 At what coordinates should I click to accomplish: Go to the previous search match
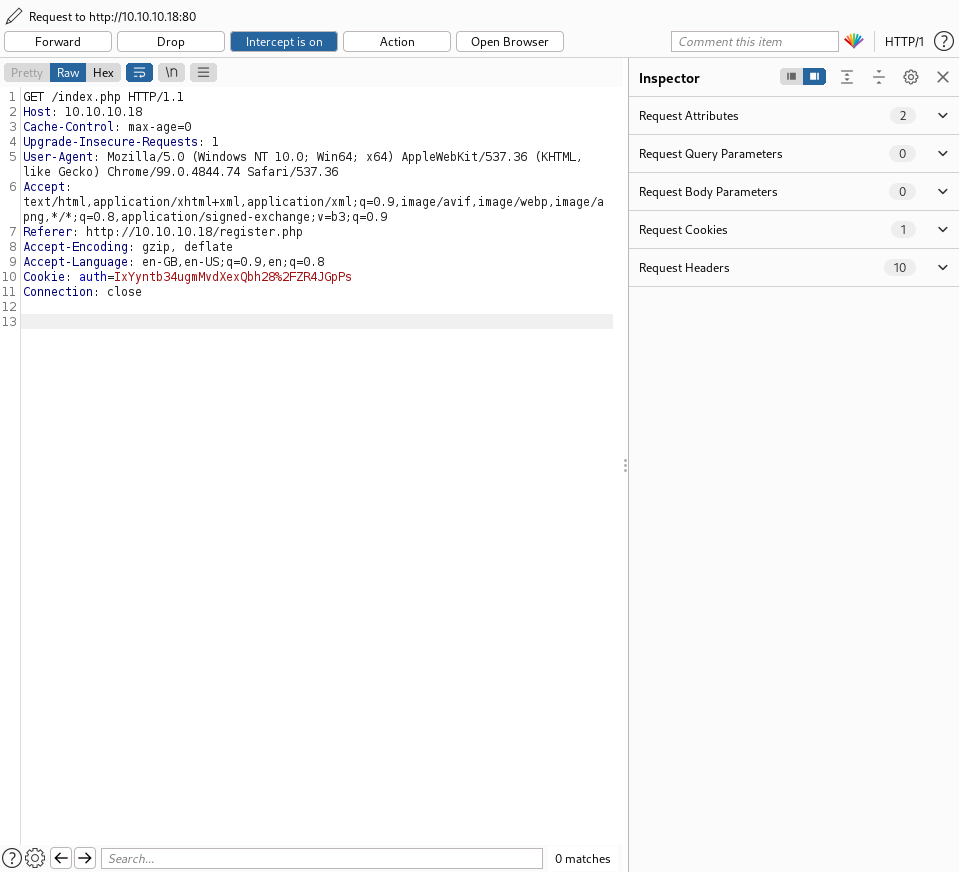(61, 858)
